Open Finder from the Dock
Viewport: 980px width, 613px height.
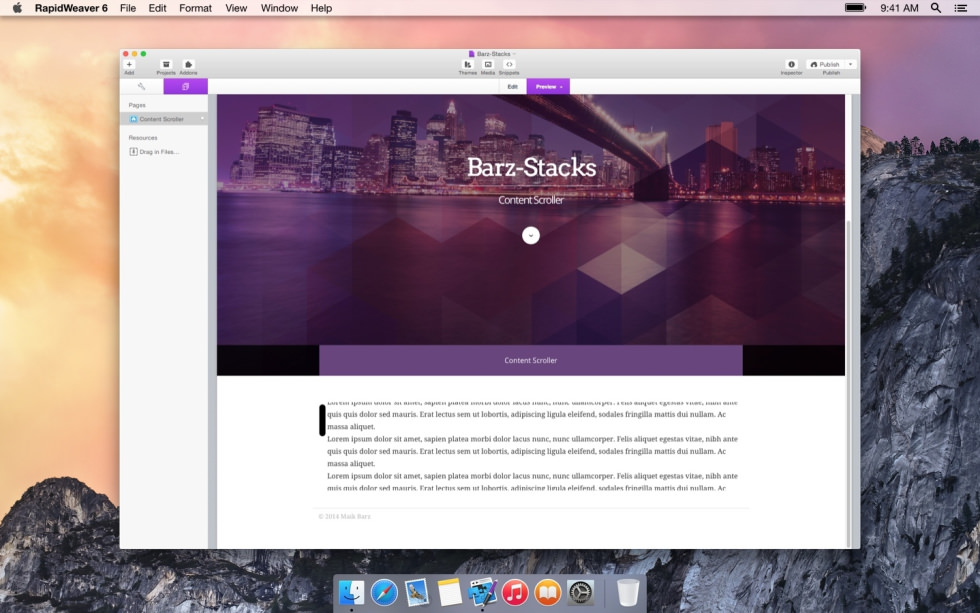click(x=351, y=592)
